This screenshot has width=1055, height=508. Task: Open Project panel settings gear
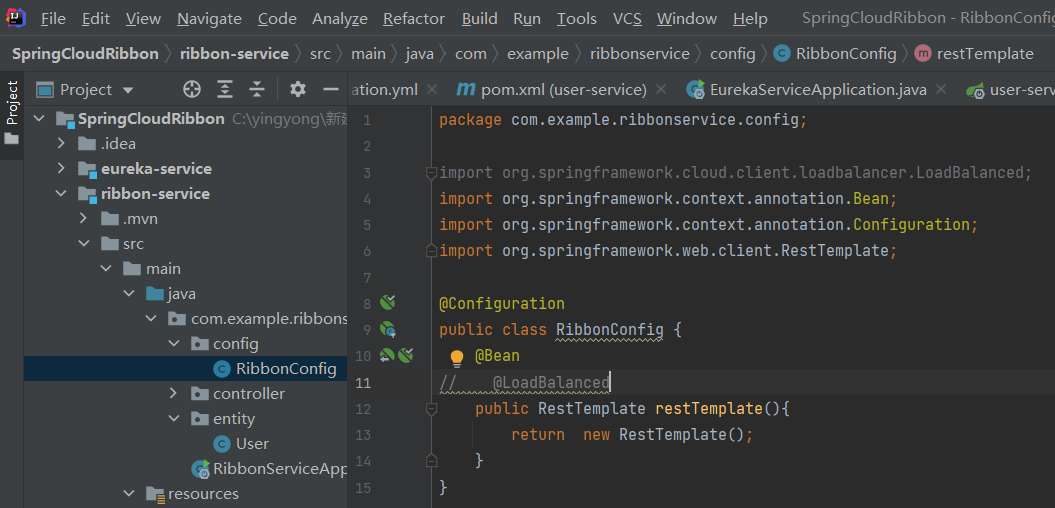pos(297,89)
